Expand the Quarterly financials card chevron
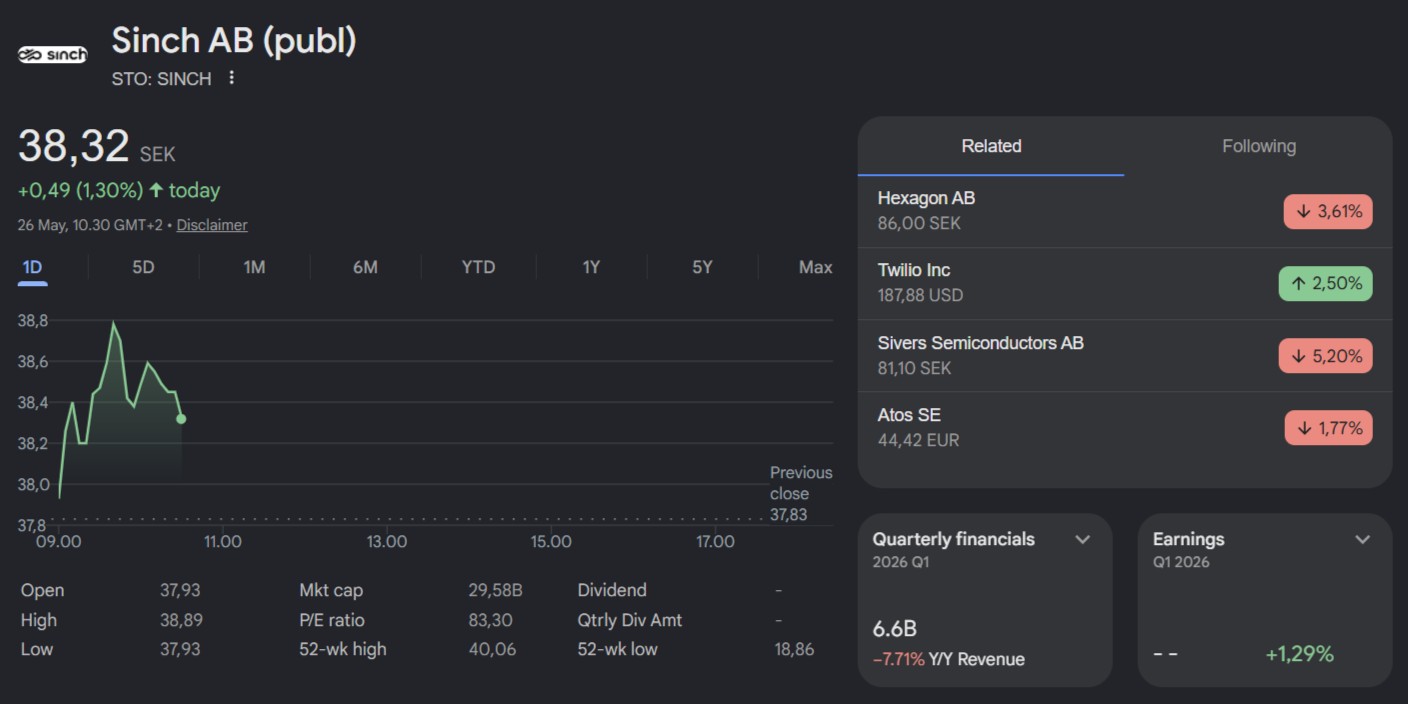Screen dimensions: 1408x704 (1082, 540)
